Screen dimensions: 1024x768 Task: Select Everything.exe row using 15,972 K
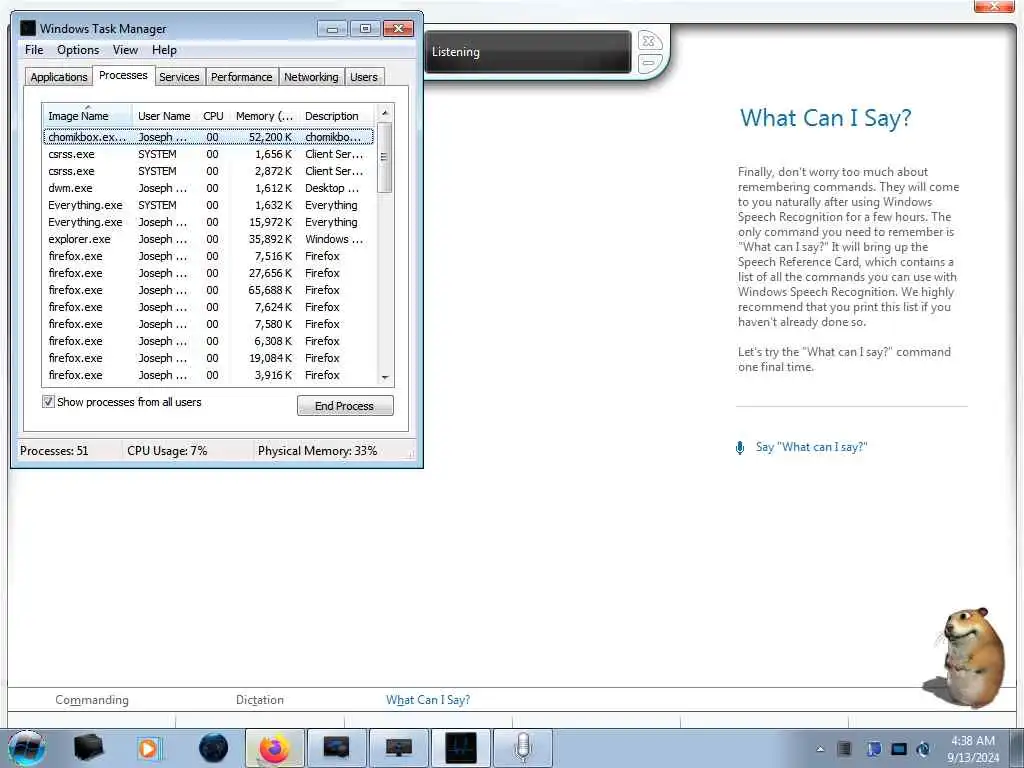pos(208,222)
